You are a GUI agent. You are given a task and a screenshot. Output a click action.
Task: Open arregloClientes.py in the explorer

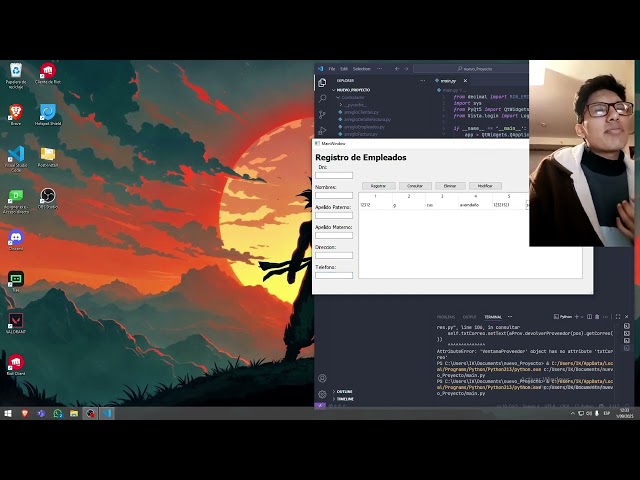click(x=361, y=112)
